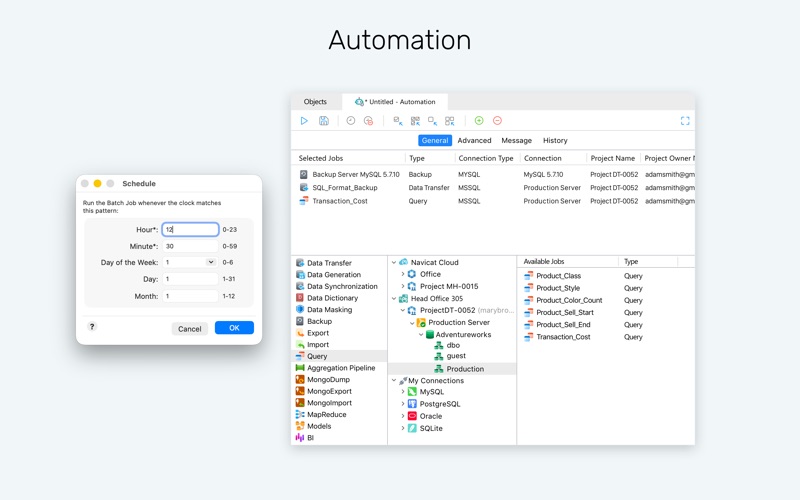The width and height of the screenshot is (800, 500).
Task: Click the Month input field
Action: click(x=190, y=296)
